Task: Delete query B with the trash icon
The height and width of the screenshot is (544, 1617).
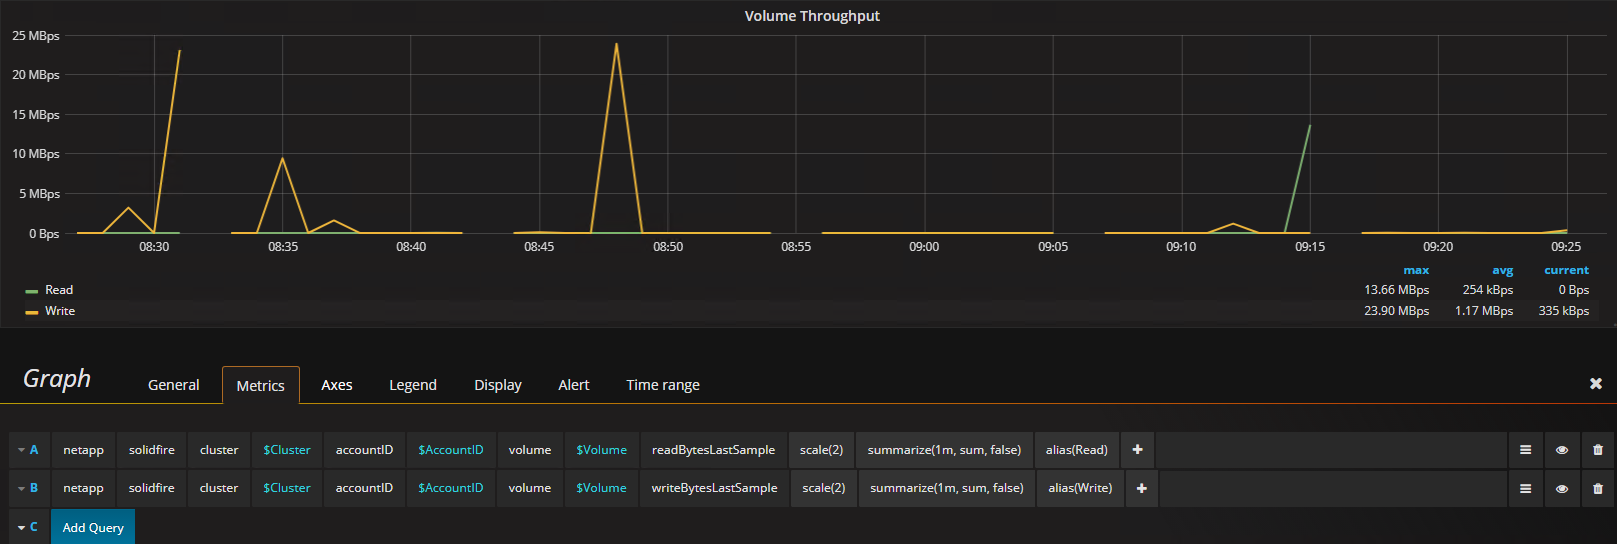Action: 1597,488
